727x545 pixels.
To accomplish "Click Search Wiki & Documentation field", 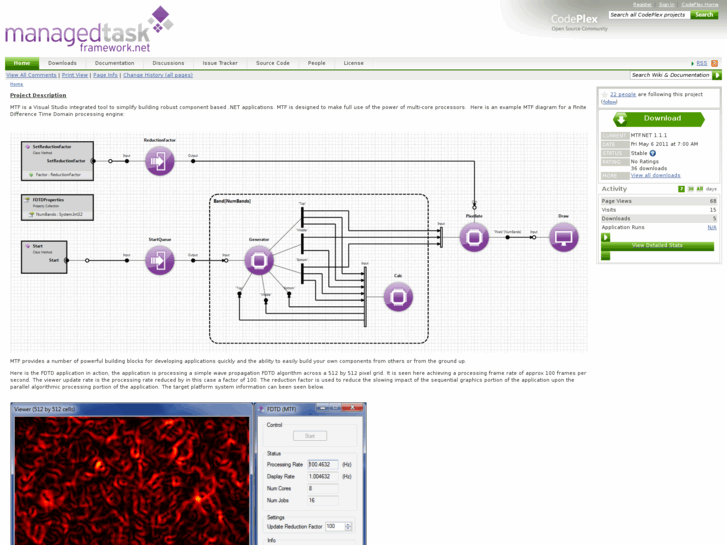I will point(670,75).
